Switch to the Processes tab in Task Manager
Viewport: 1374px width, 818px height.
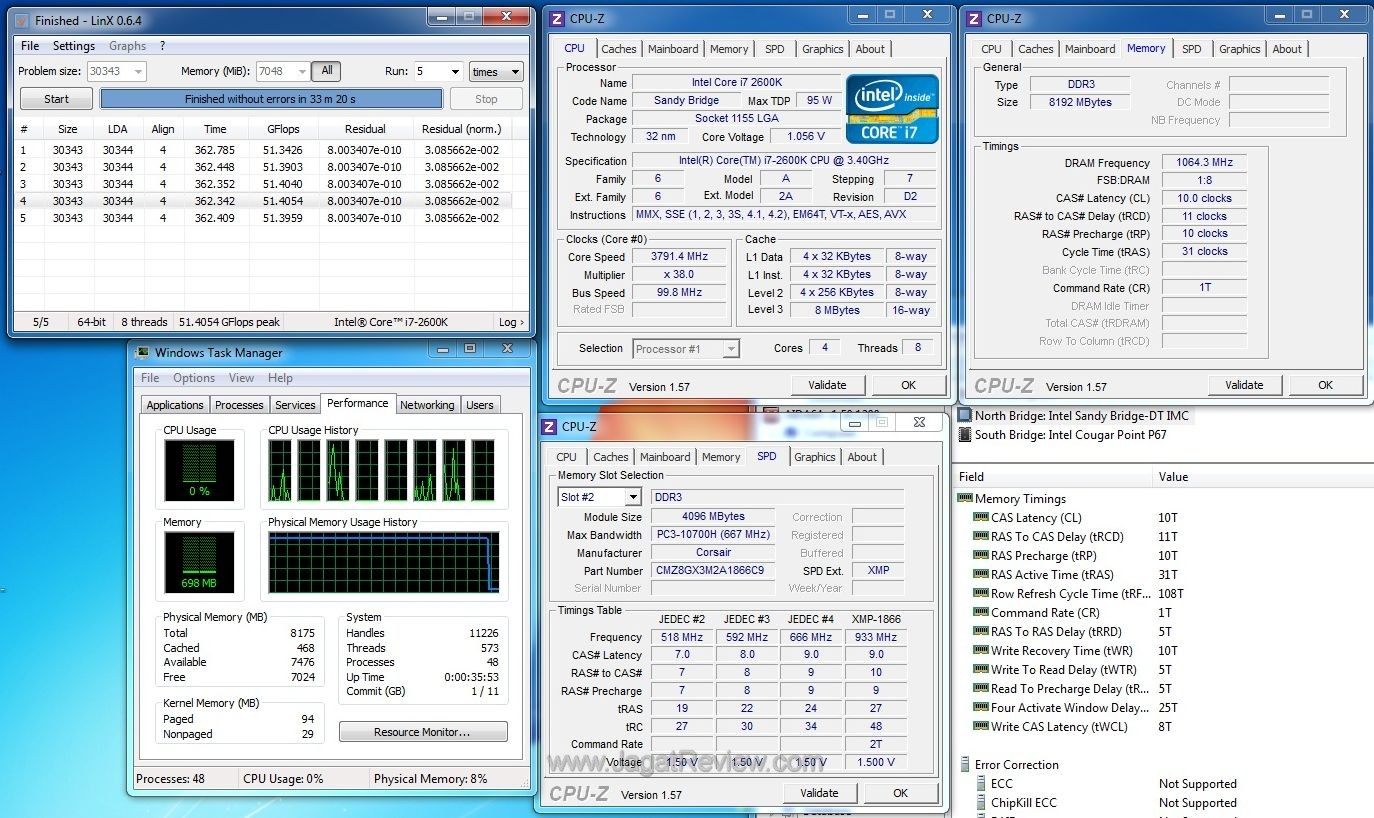[x=239, y=405]
